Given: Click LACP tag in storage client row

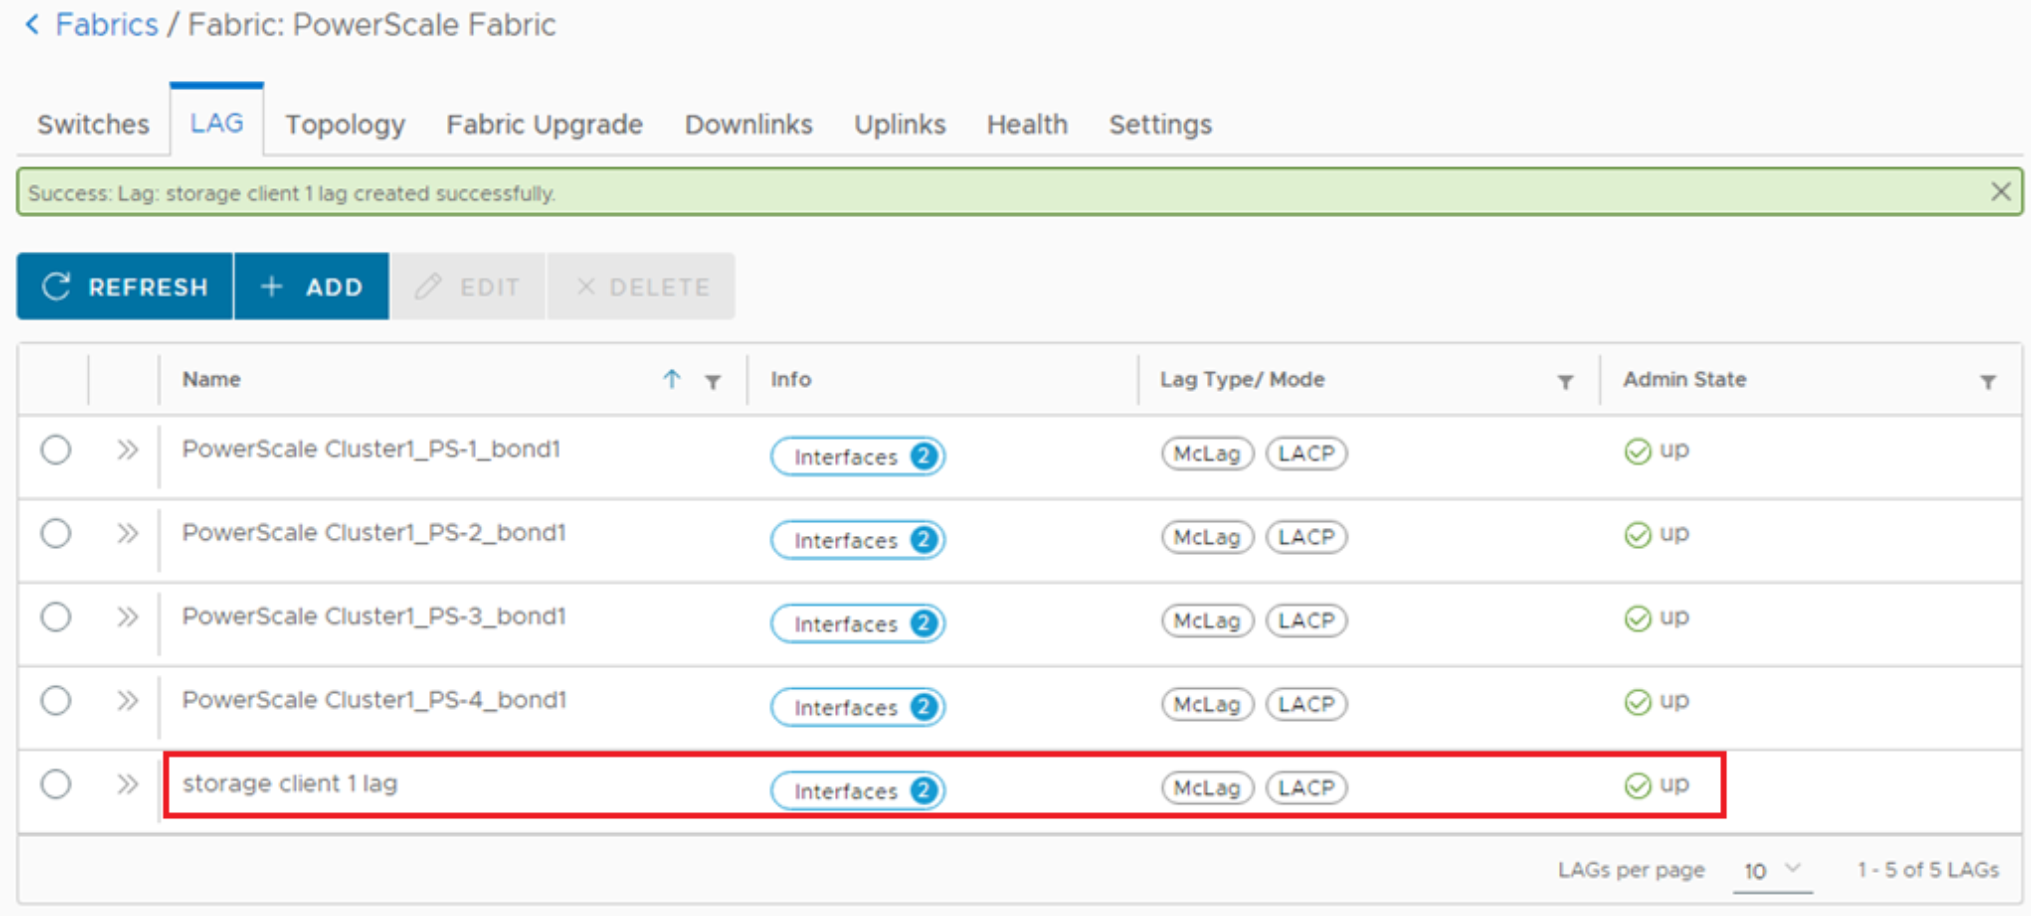Looking at the screenshot, I should [x=1306, y=788].
